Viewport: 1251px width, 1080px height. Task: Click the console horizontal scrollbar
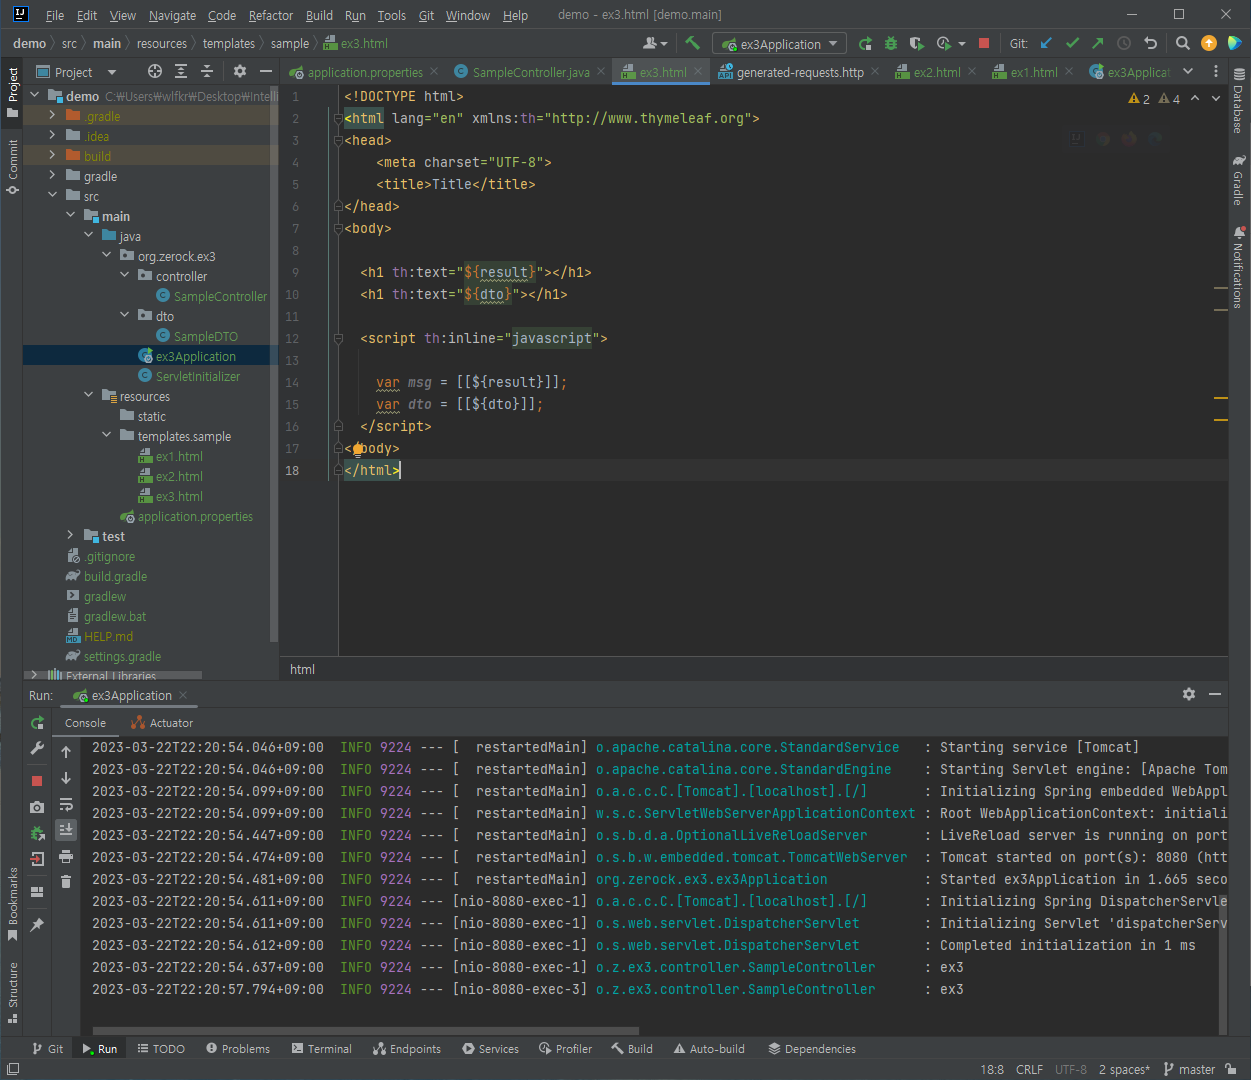(x=366, y=1030)
